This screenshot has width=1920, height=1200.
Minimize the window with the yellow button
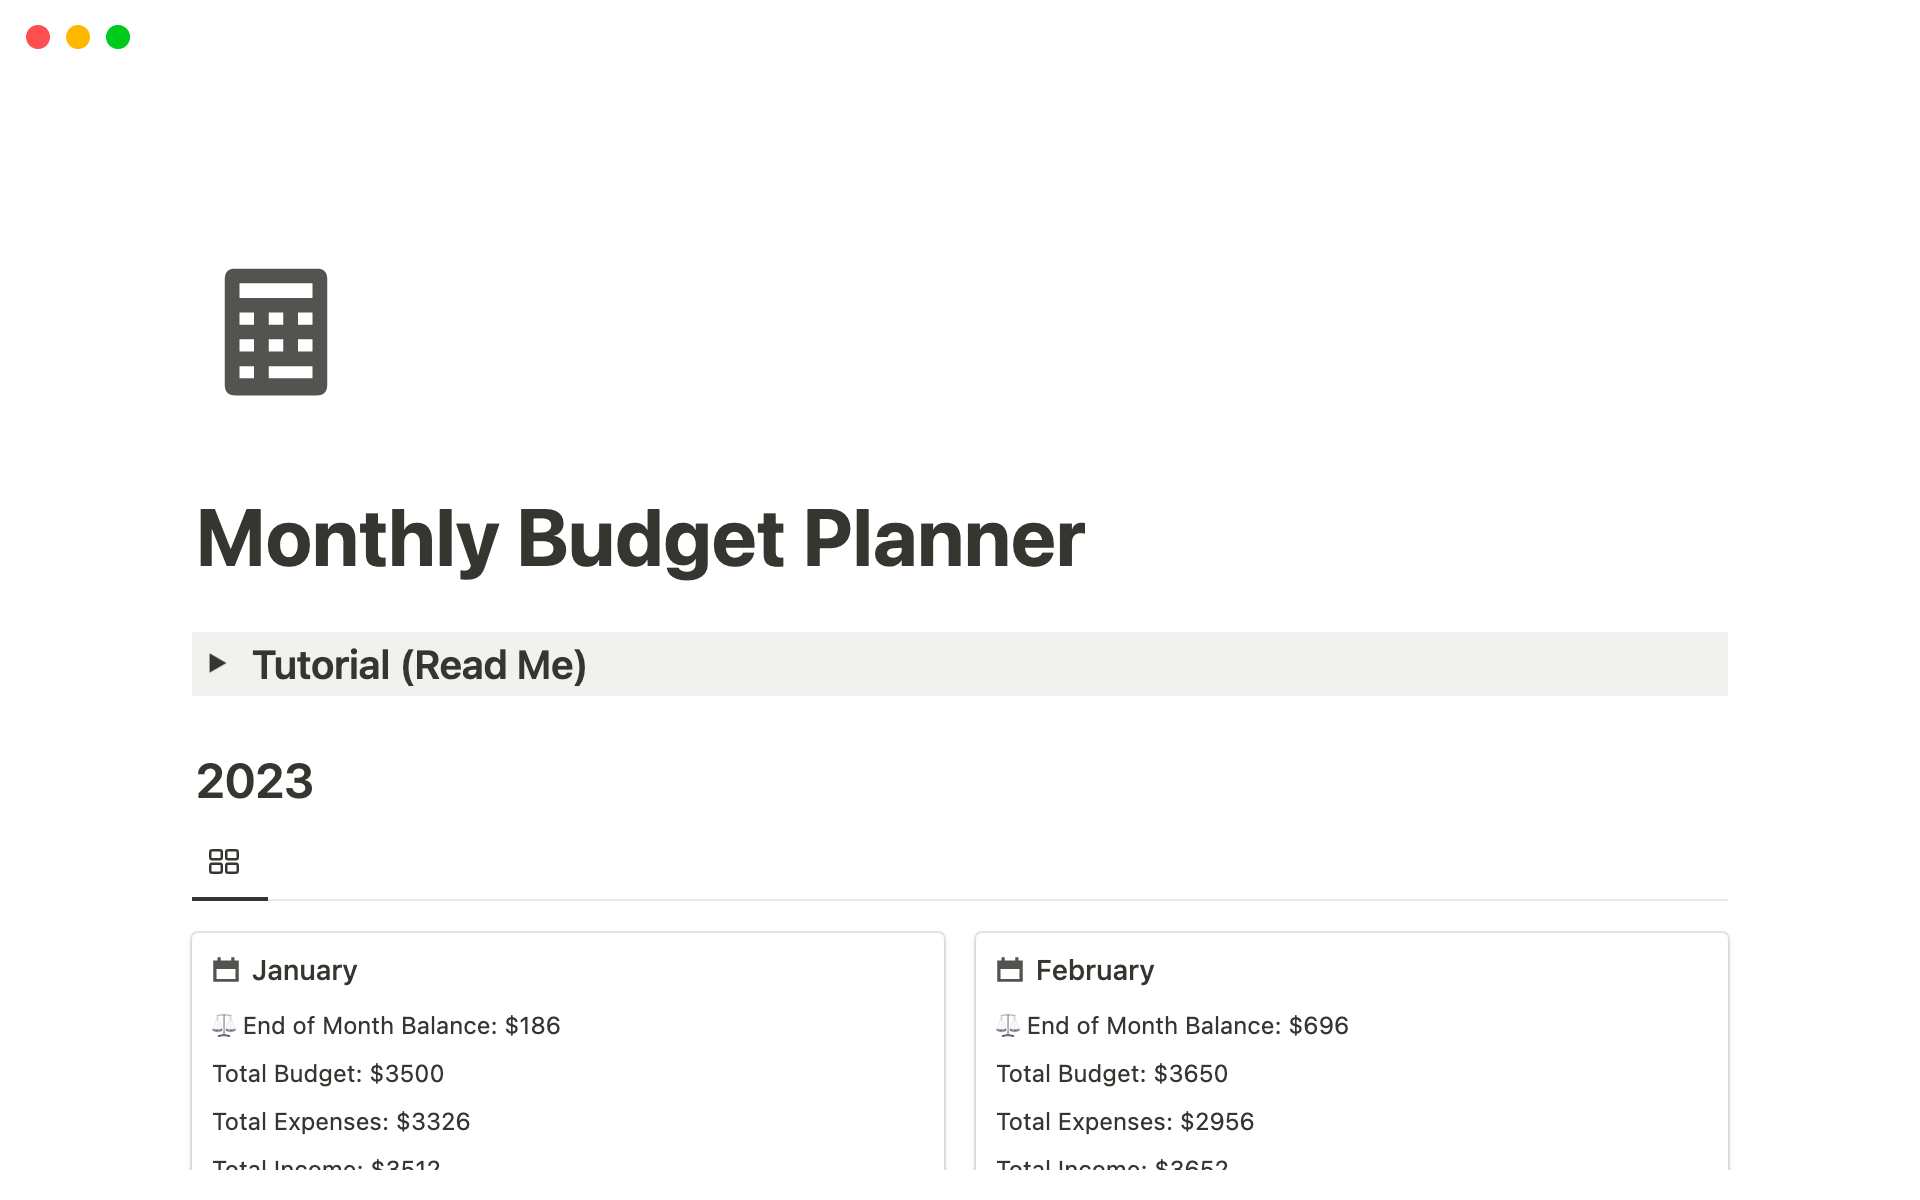(78, 38)
